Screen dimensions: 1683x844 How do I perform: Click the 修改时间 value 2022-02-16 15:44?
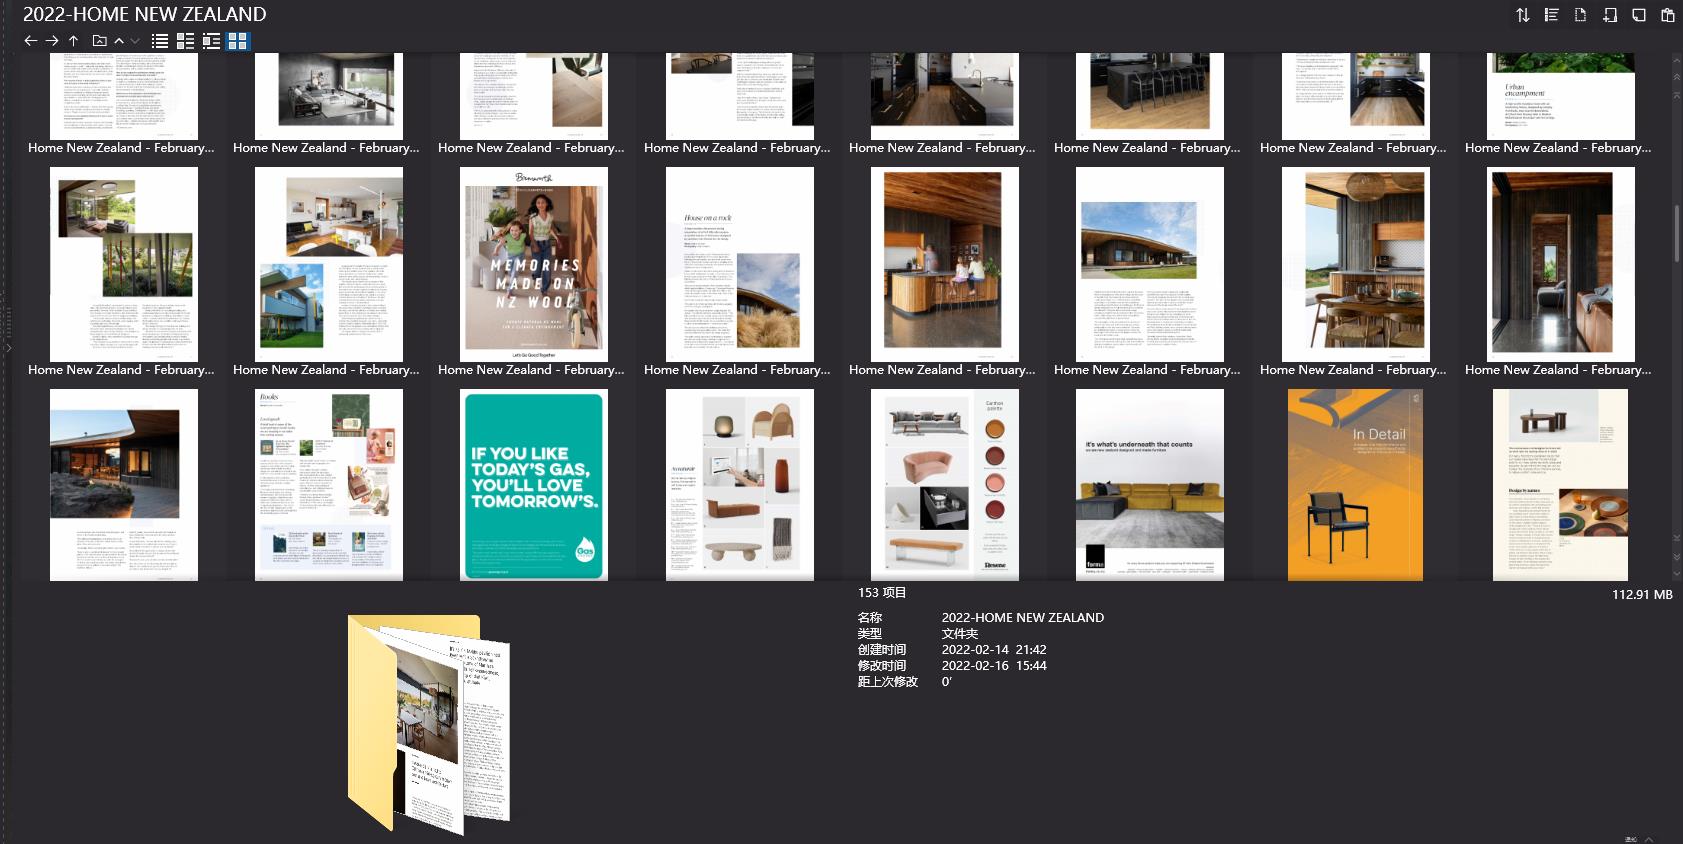[994, 665]
